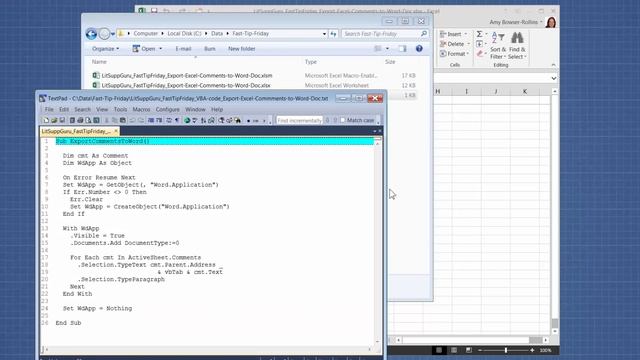
Task: Click the Size column header in Explorer
Action: [x=390, y=62]
